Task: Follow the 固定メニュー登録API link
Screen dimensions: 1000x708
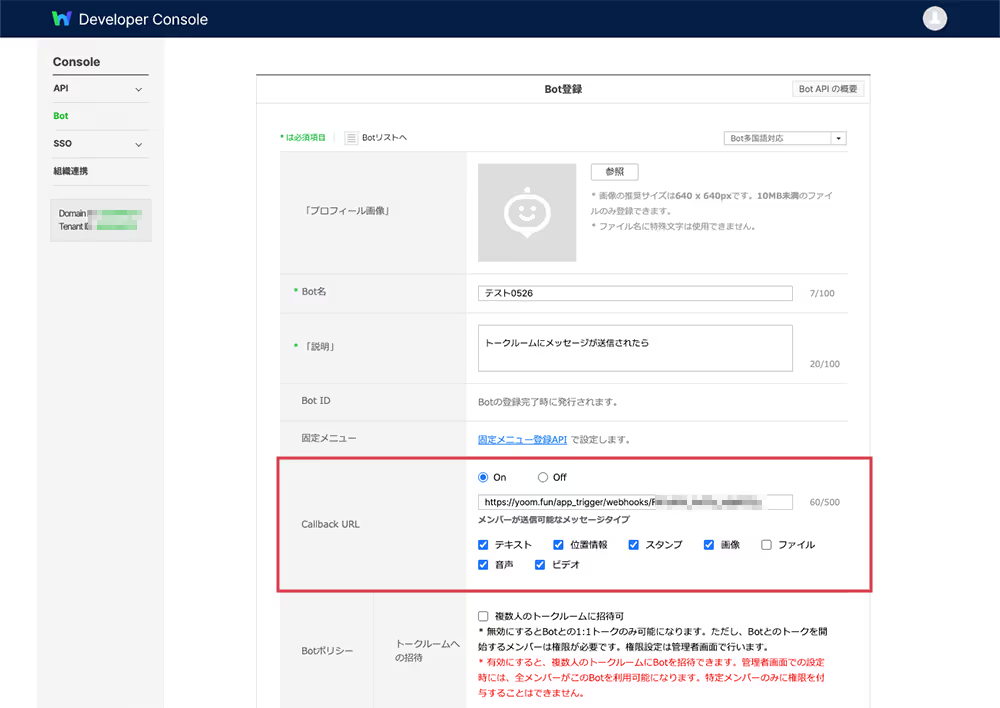Action: [522, 439]
